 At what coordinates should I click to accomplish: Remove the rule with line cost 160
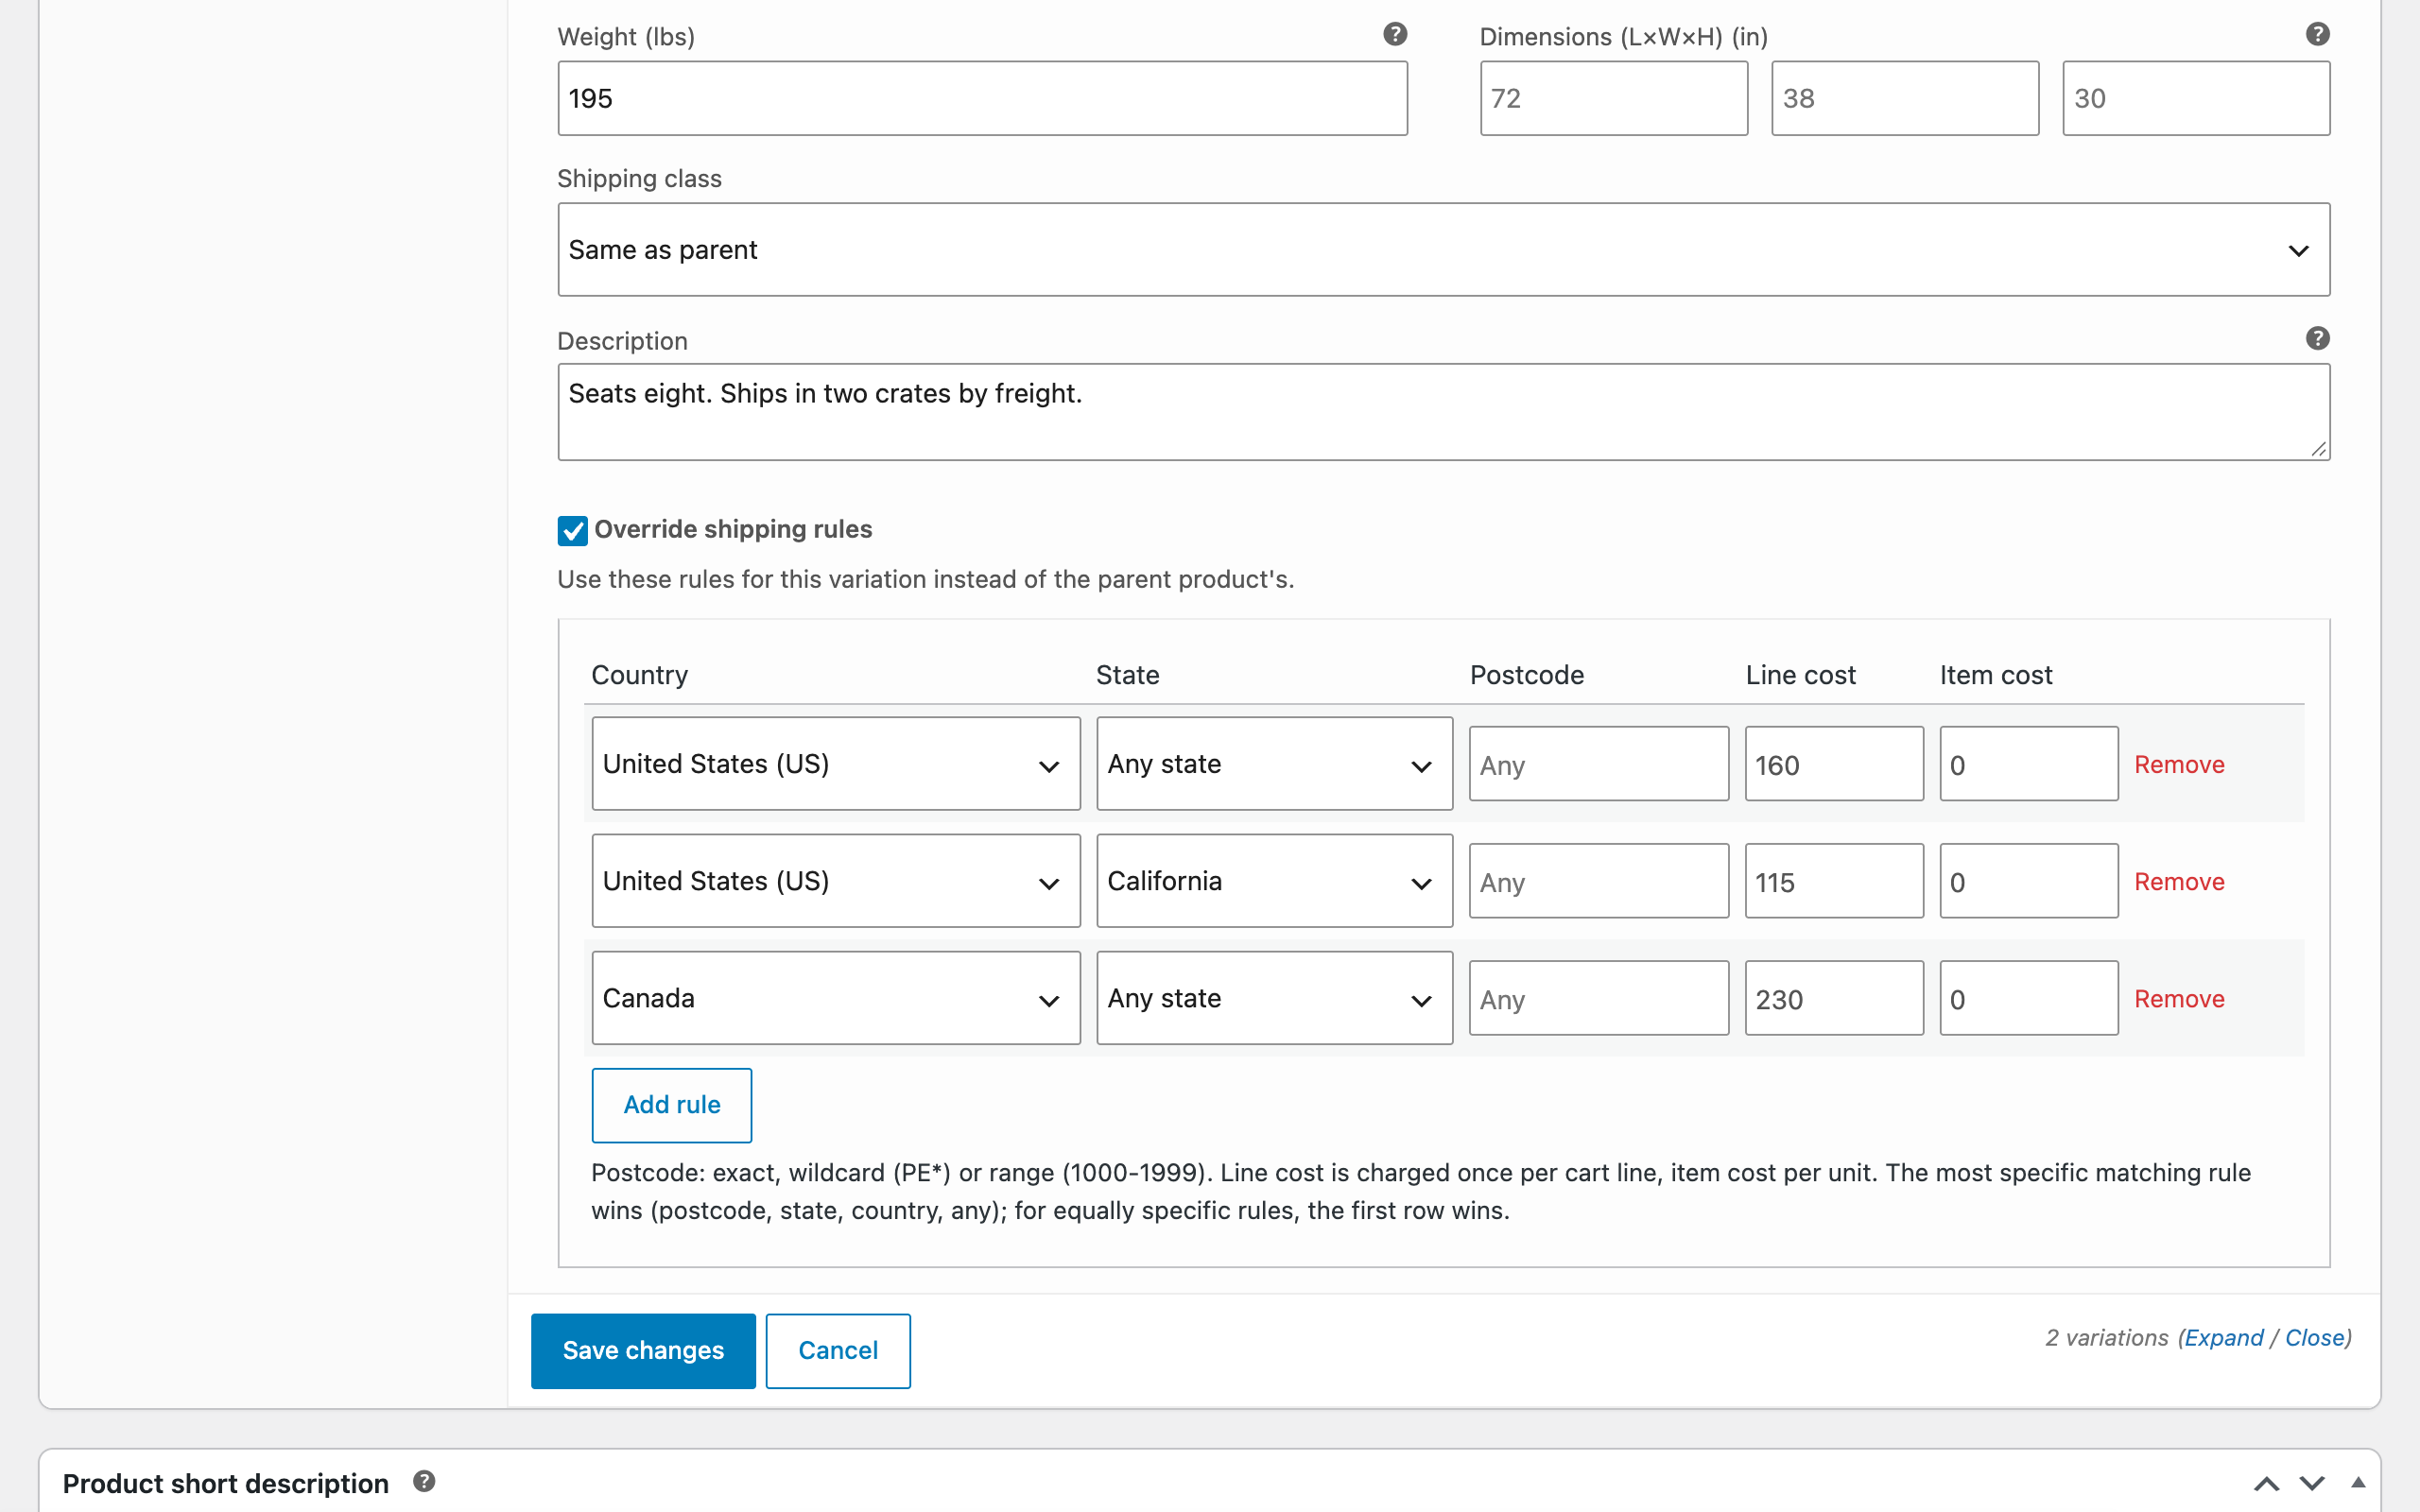(x=2179, y=765)
